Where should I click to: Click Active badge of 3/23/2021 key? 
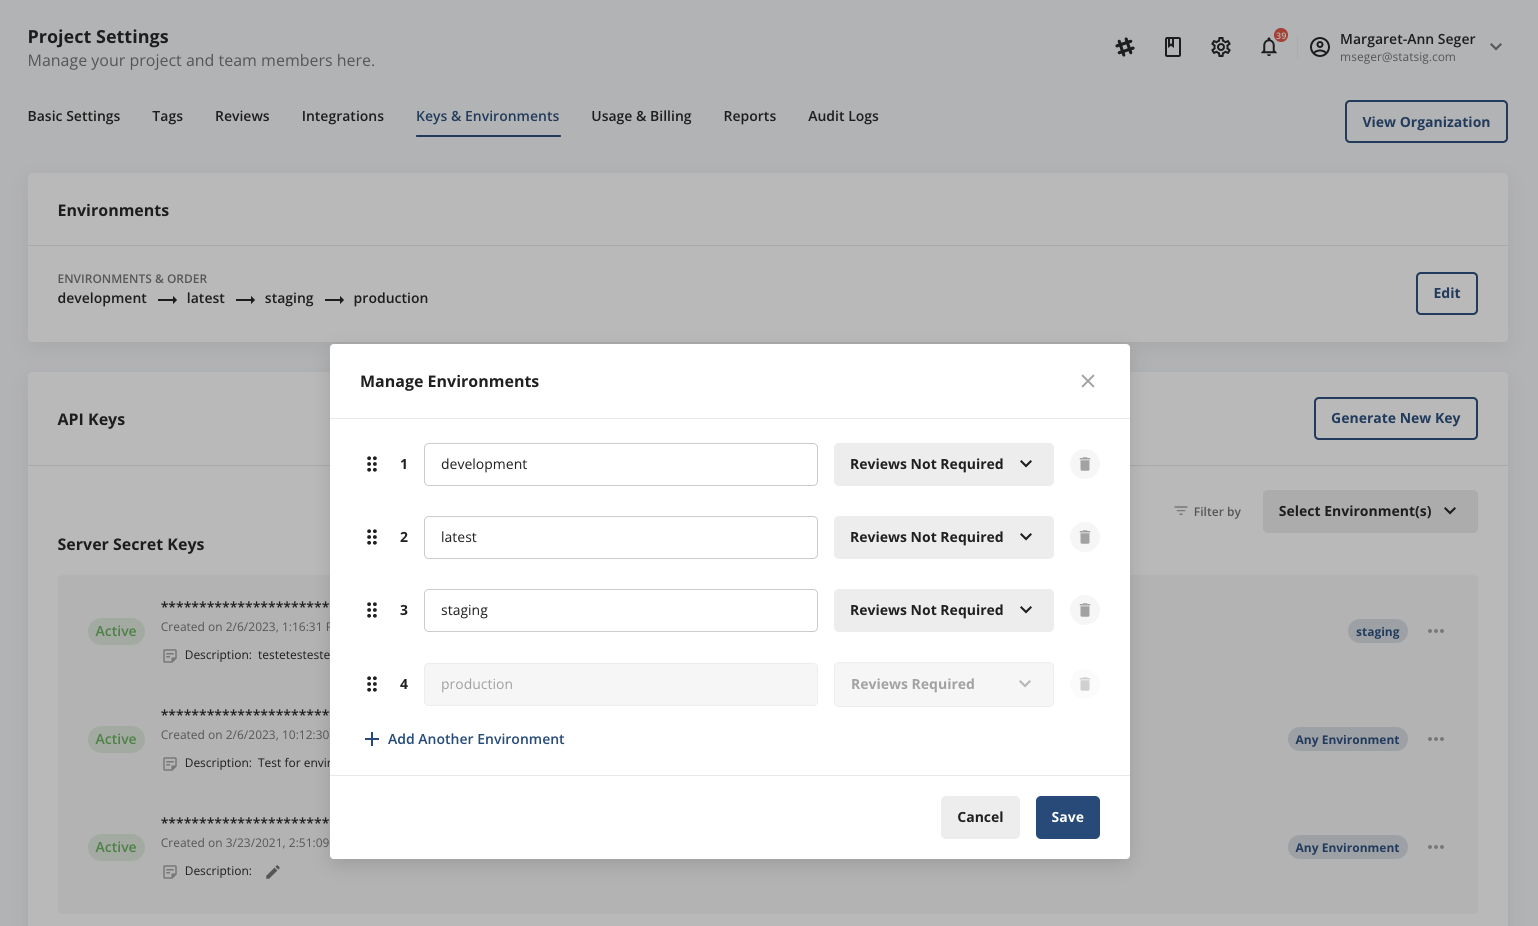coord(116,847)
